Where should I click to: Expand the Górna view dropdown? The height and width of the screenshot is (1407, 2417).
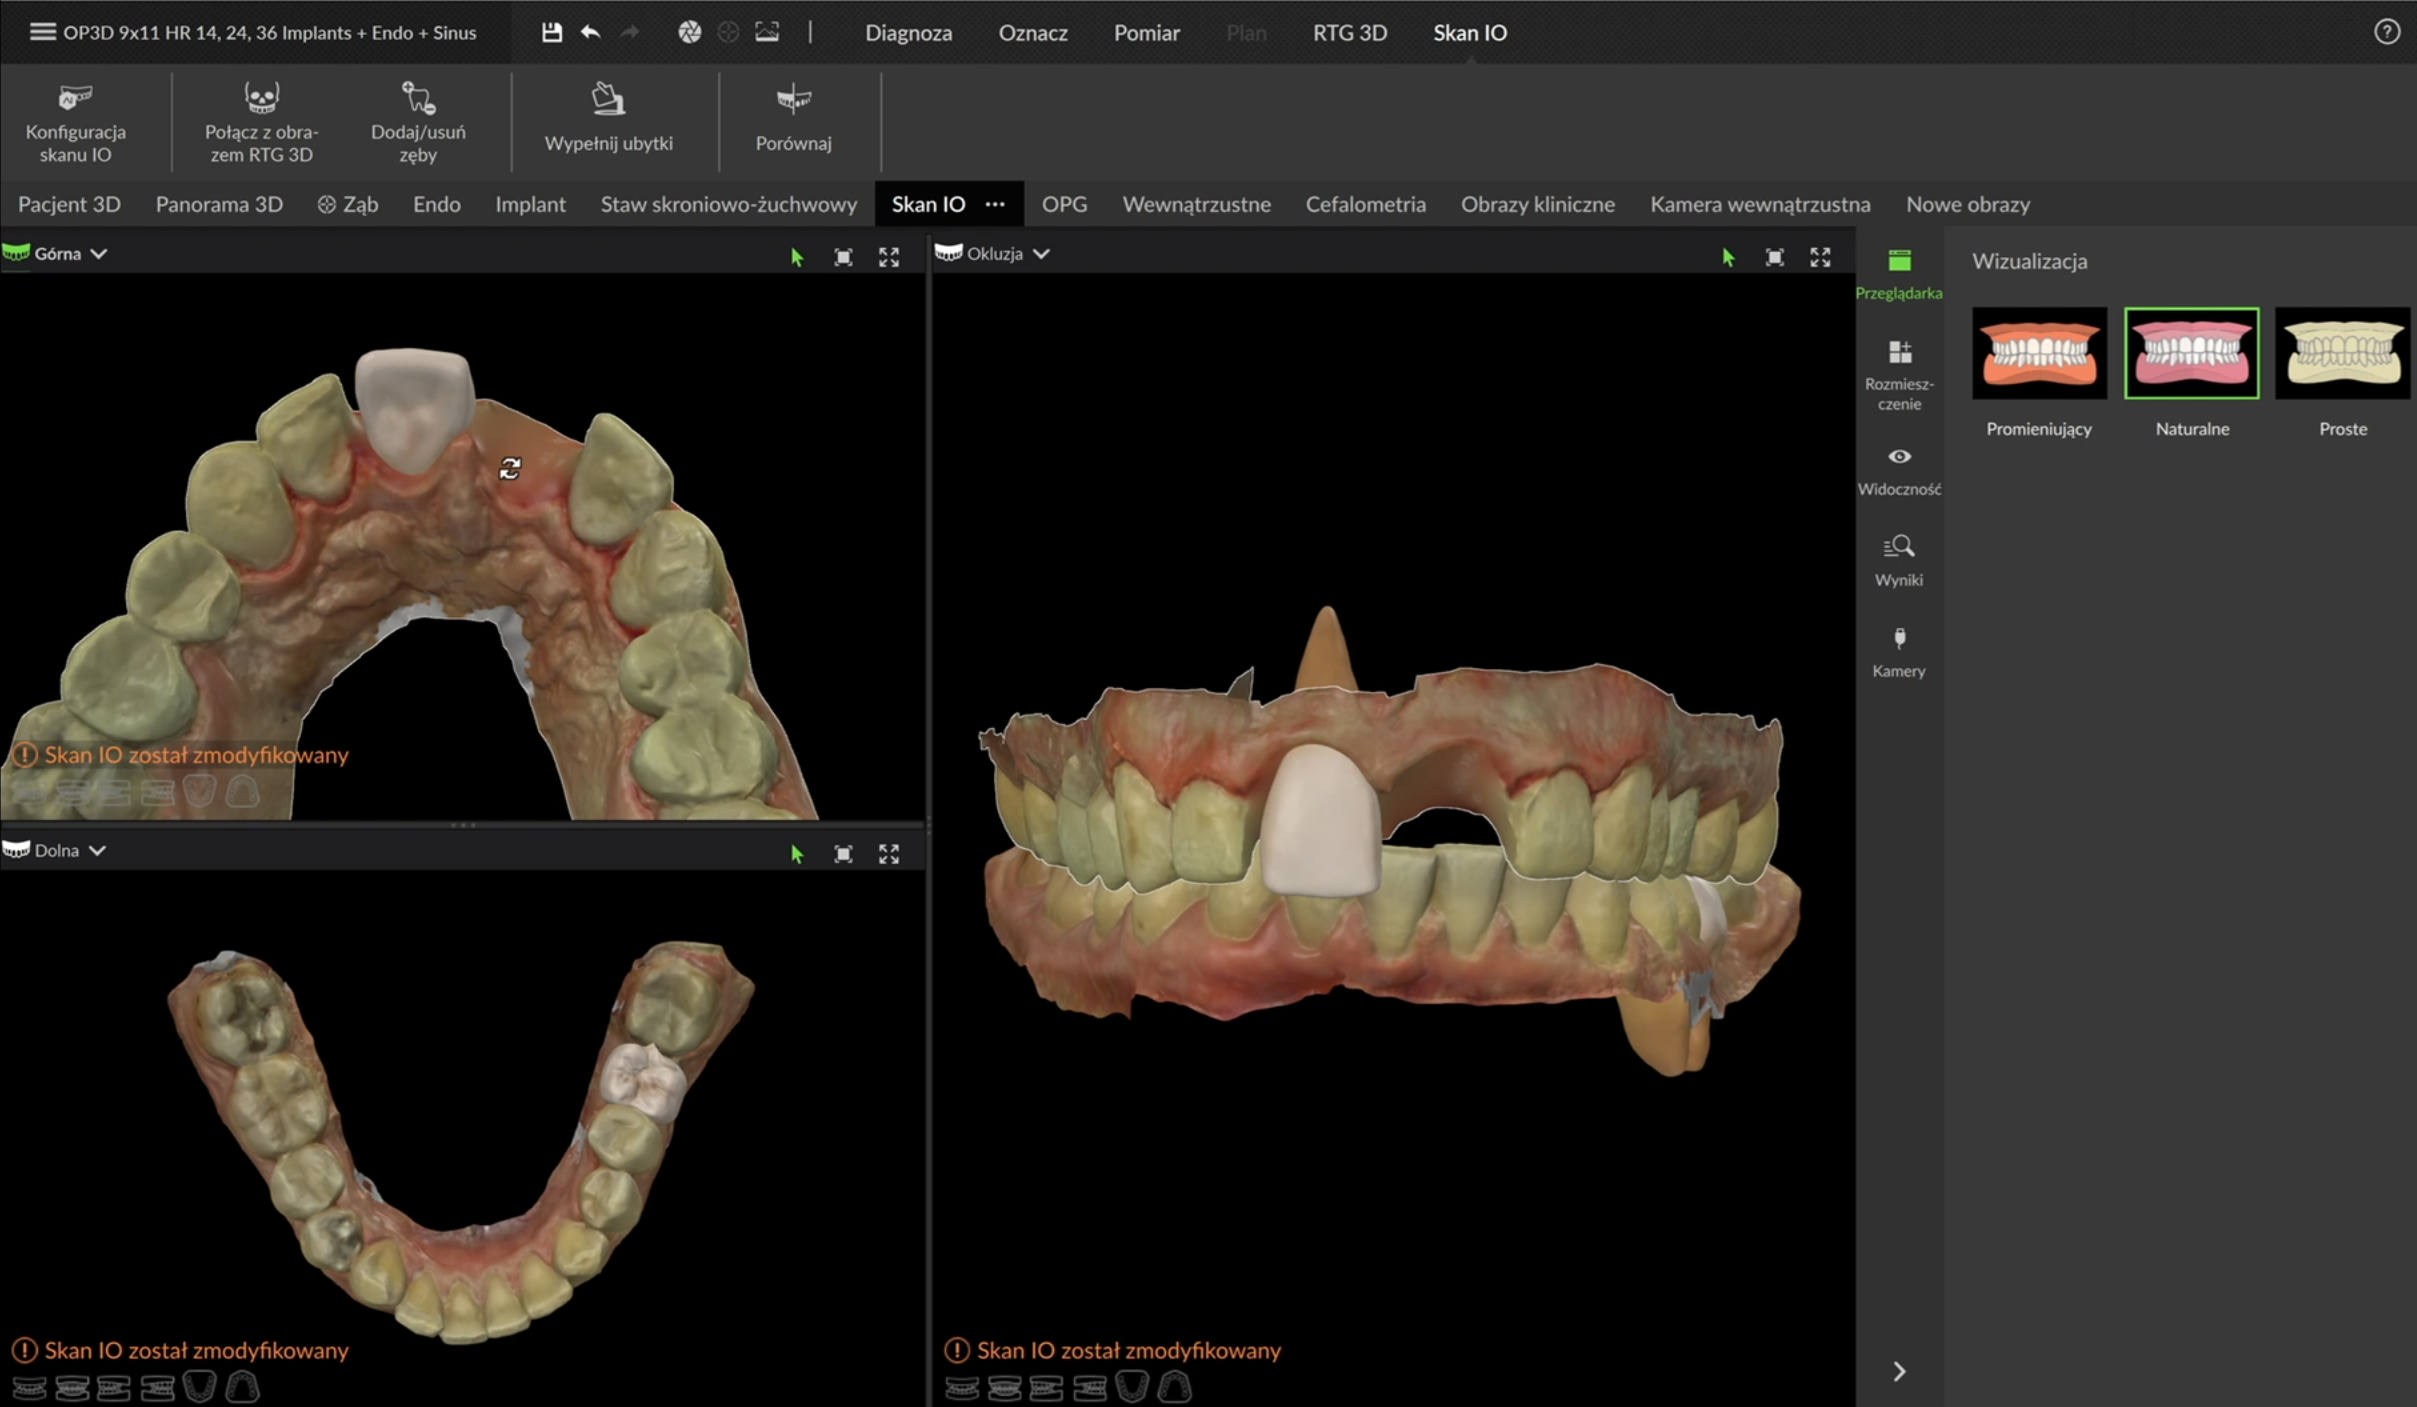pos(98,254)
